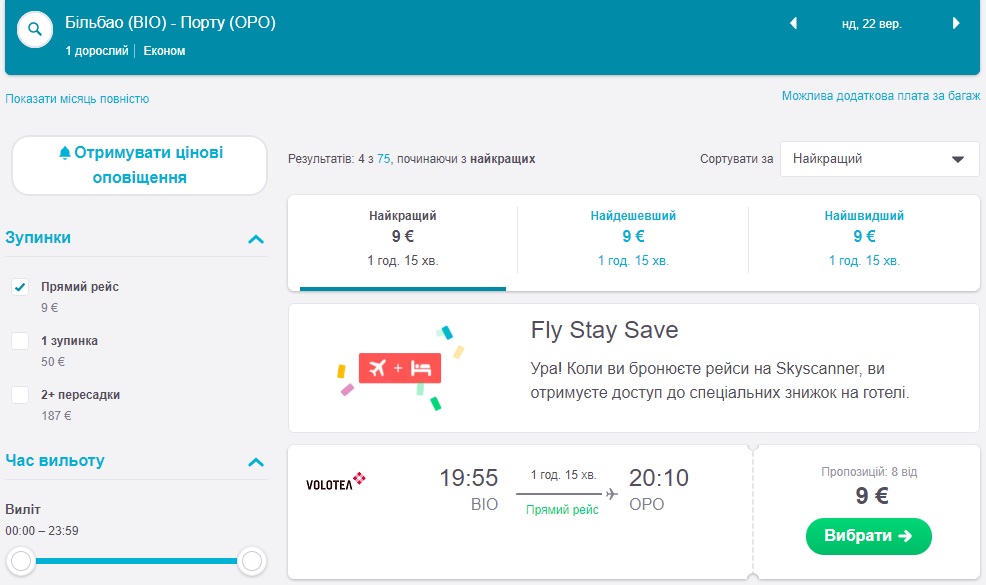986x585 pixels.
Task: Collapse the Час вильоту section
Action: click(x=256, y=462)
